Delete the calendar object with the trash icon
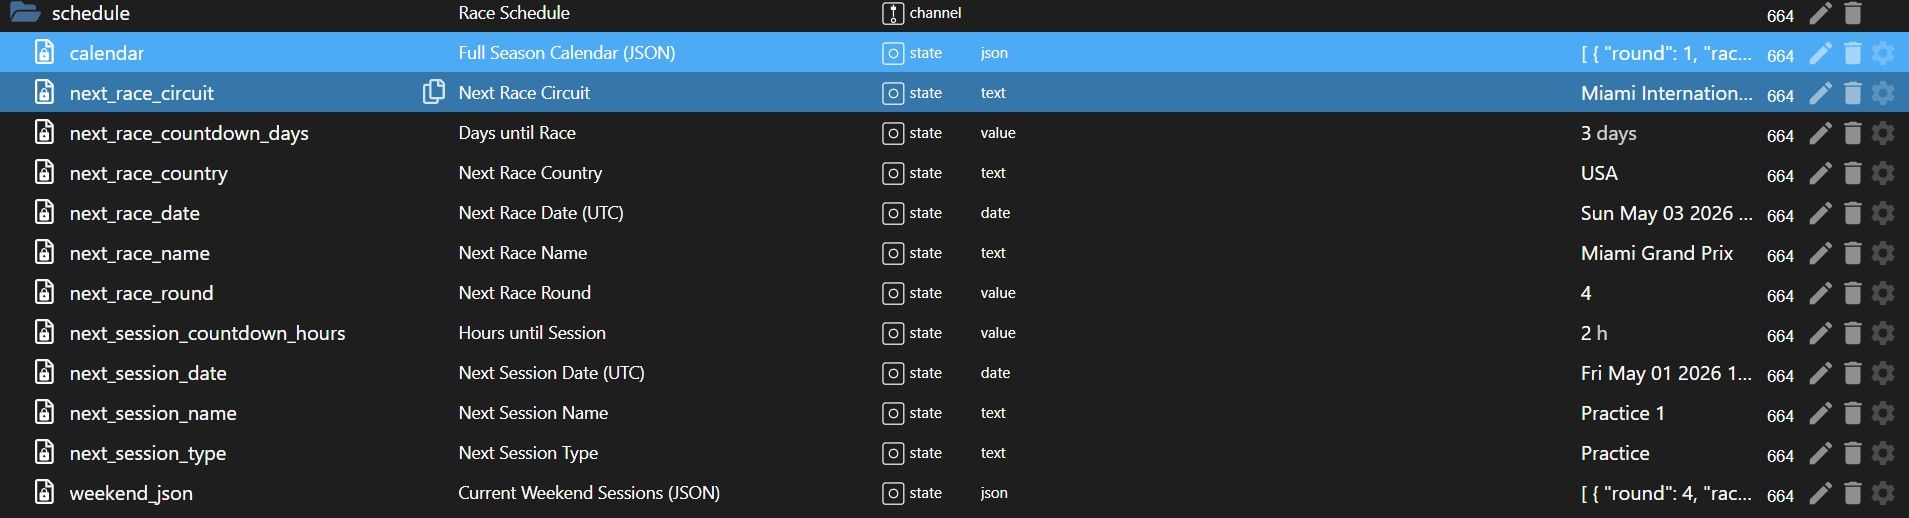The height and width of the screenshot is (518, 1909). (x=1852, y=53)
